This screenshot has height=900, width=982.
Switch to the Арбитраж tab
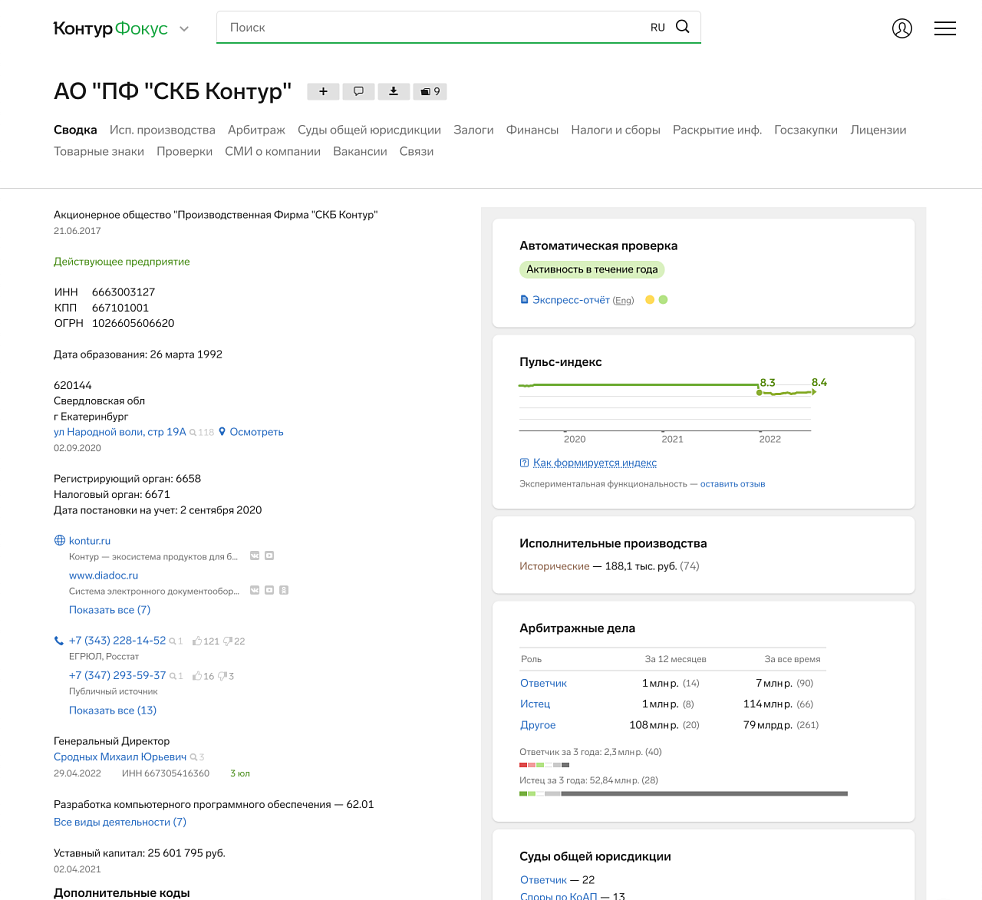(x=256, y=130)
